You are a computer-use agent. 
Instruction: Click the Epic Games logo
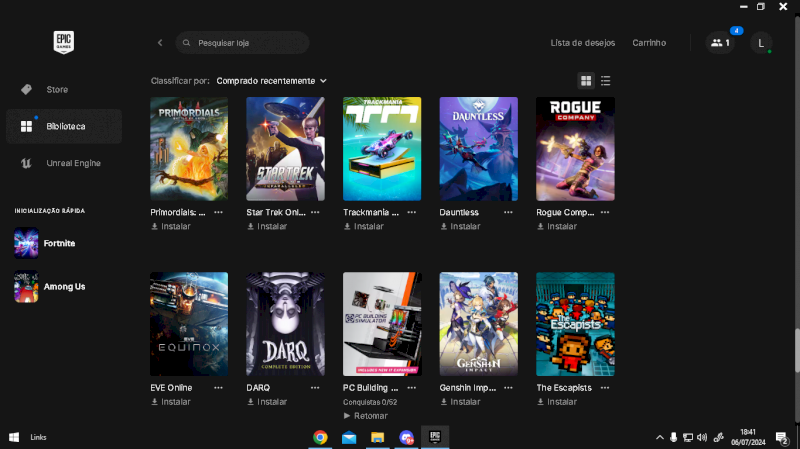pyautogui.click(x=64, y=42)
